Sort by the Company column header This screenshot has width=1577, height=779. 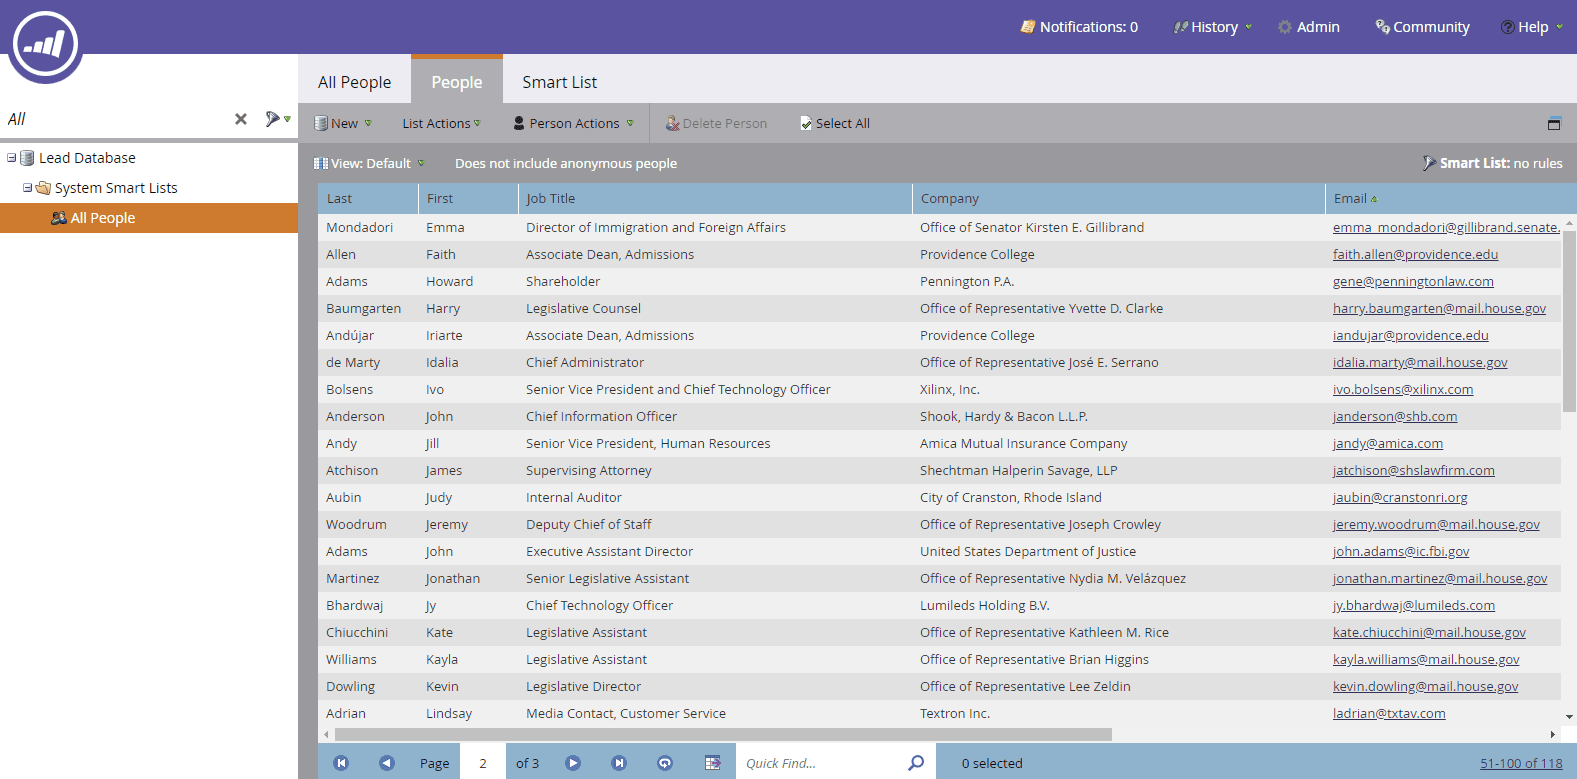(1119, 198)
